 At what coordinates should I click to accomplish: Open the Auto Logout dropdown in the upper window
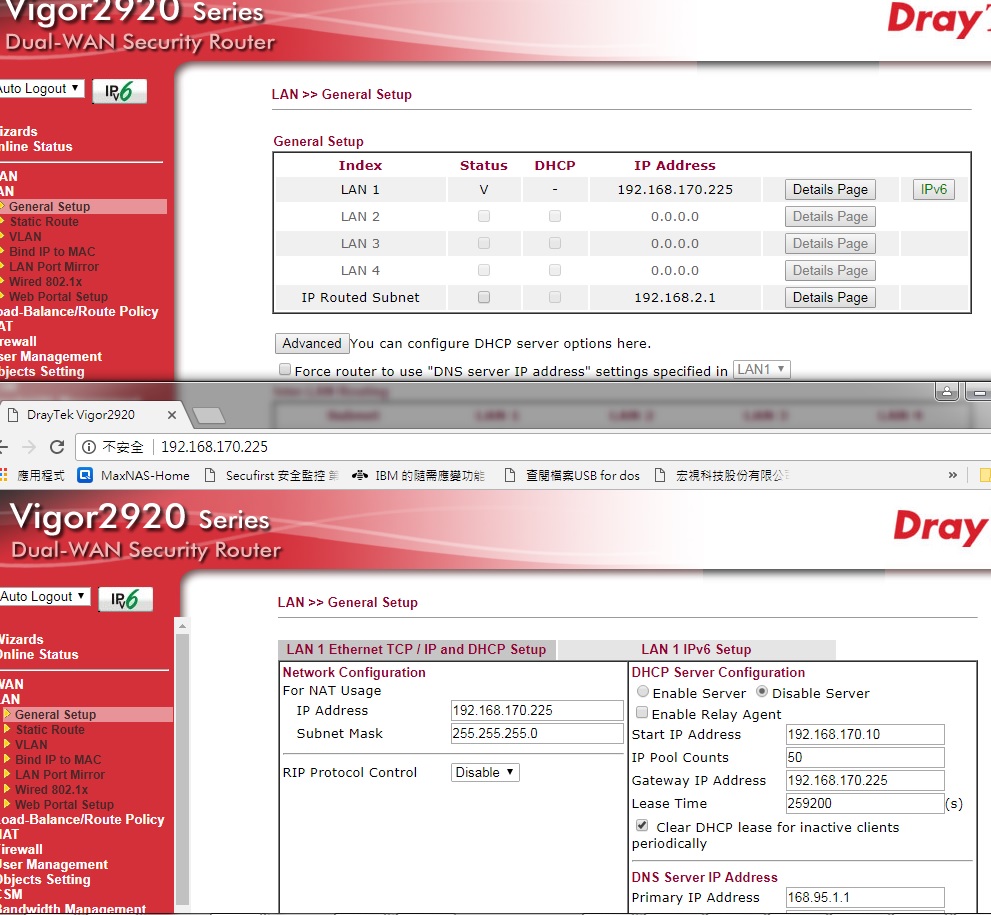pyautogui.click(x=41, y=88)
